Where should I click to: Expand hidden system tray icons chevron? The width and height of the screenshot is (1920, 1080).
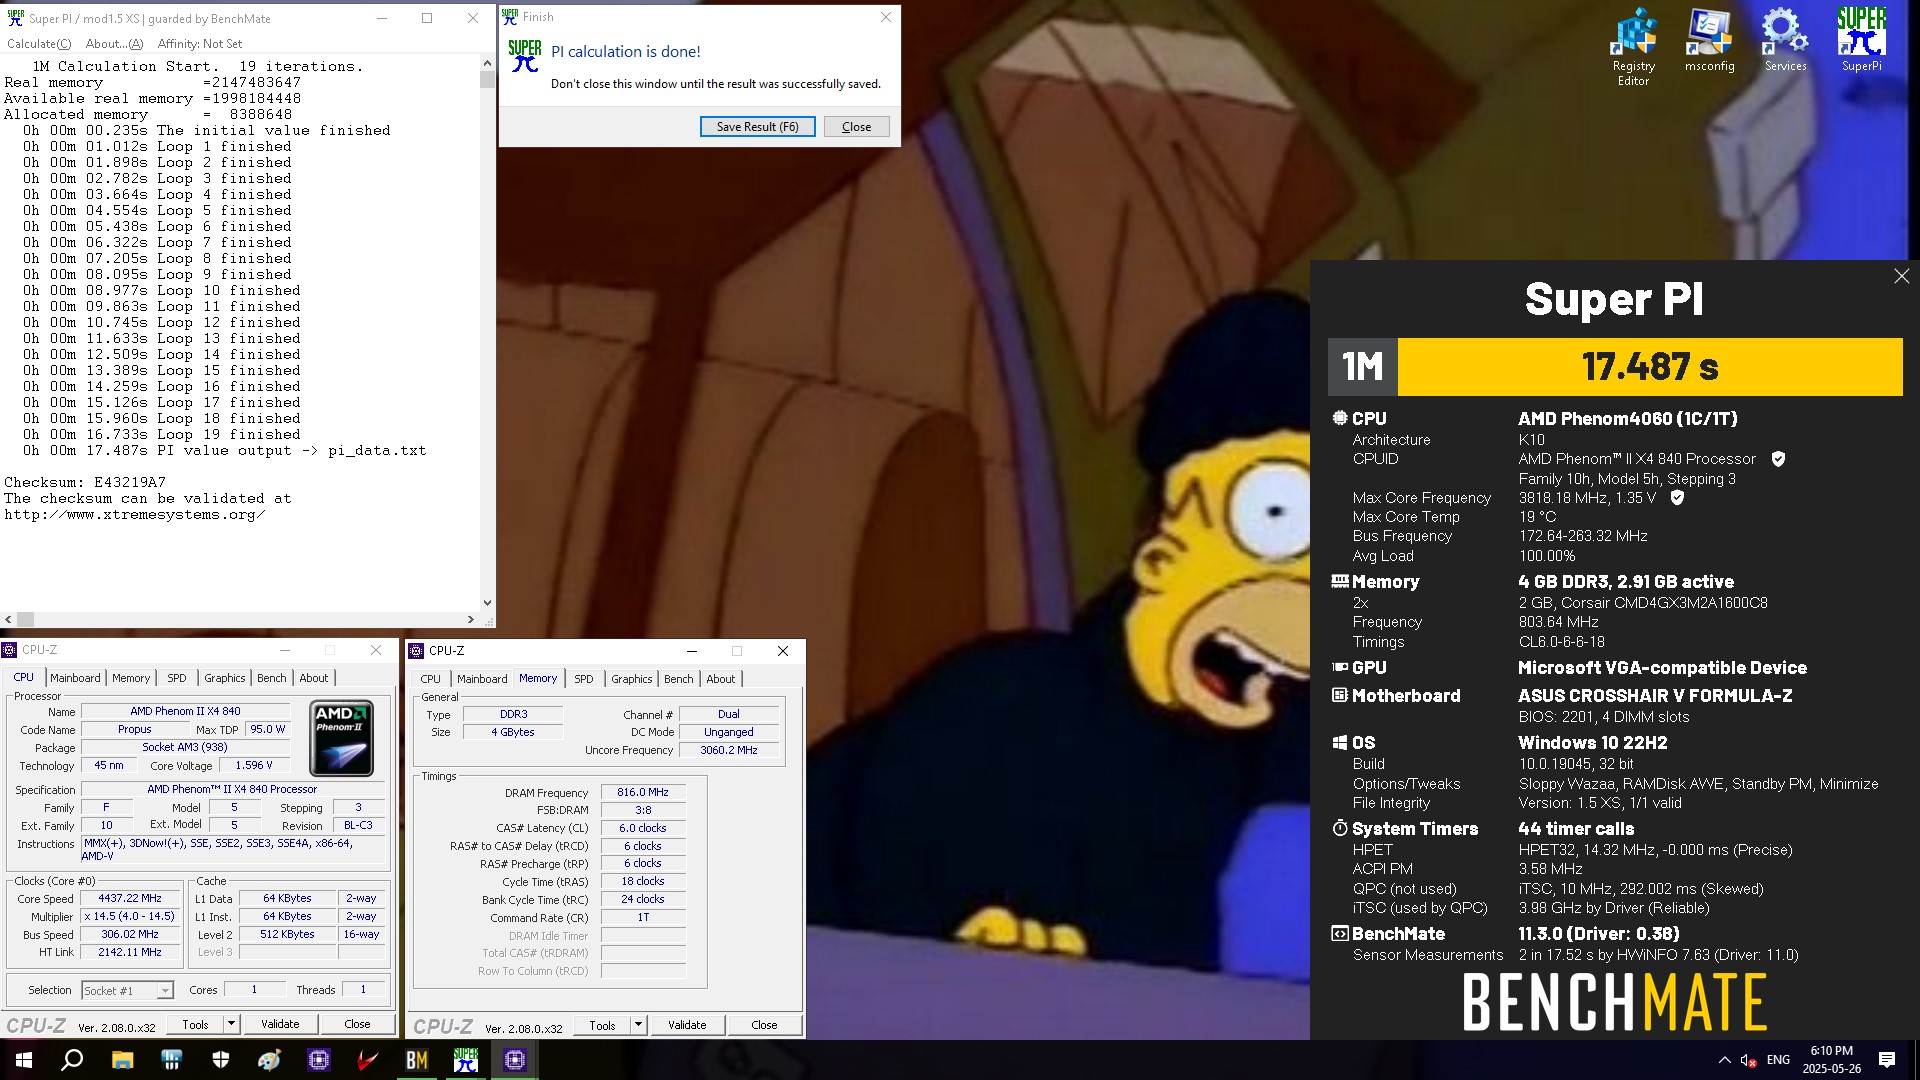click(1724, 1060)
